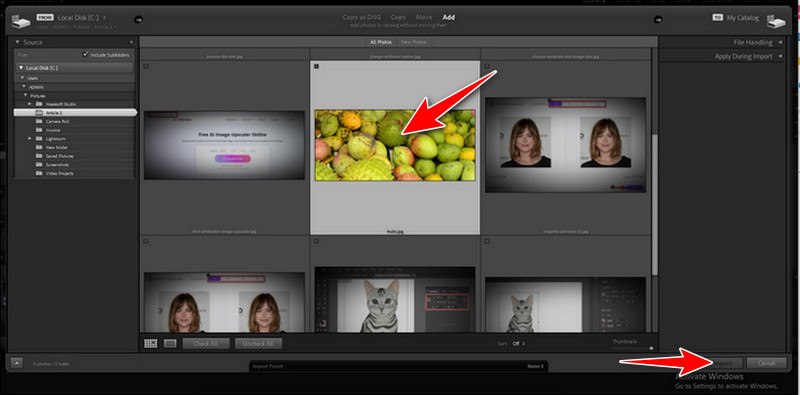This screenshot has width=800, height=395.
Task: Click the Lightroom folder icon
Action: click(39, 139)
